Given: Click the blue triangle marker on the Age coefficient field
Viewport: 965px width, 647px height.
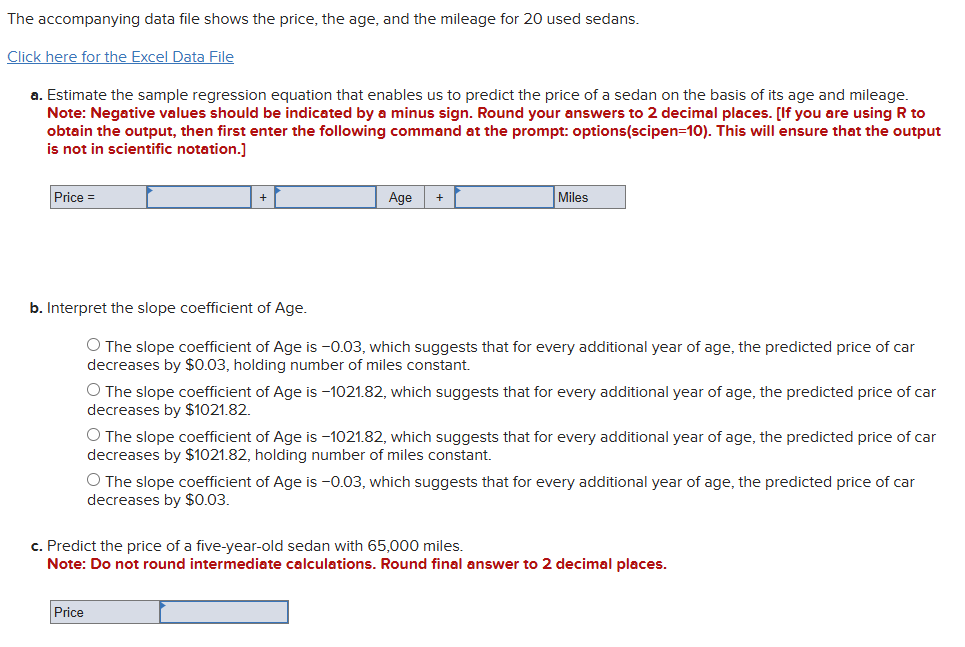Looking at the screenshot, I should (x=277, y=189).
